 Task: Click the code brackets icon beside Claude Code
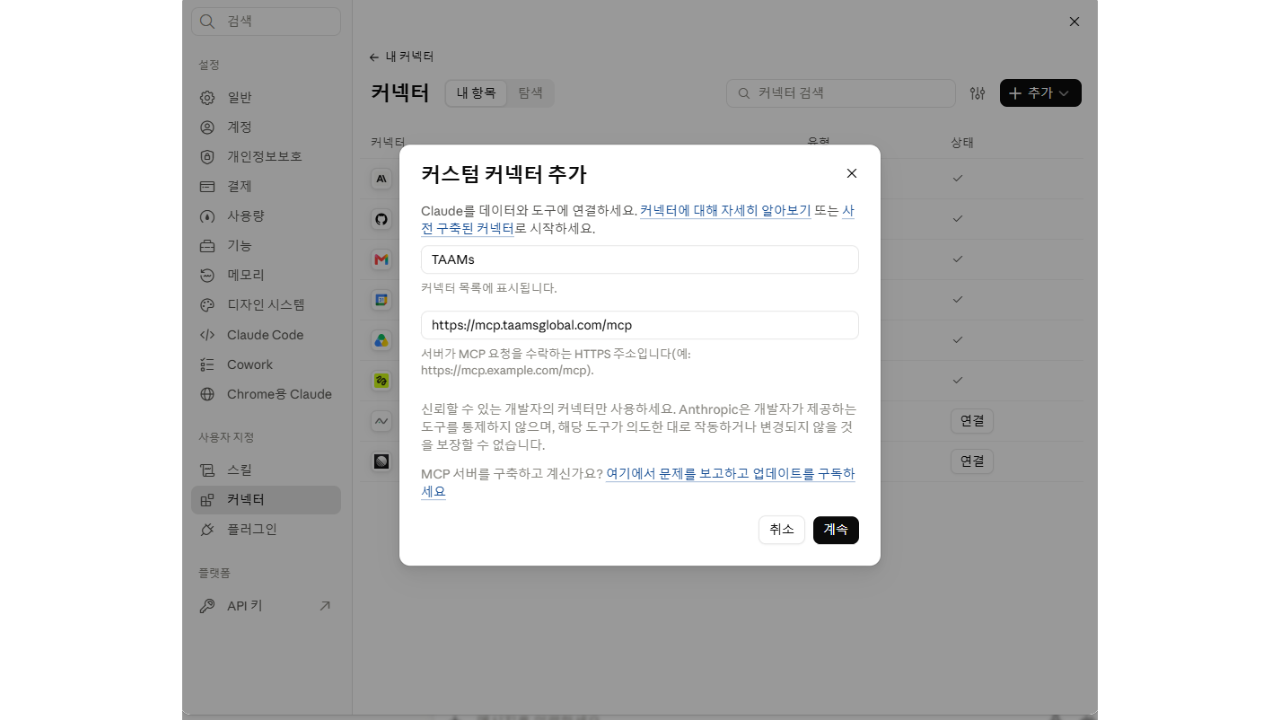pyautogui.click(x=207, y=335)
